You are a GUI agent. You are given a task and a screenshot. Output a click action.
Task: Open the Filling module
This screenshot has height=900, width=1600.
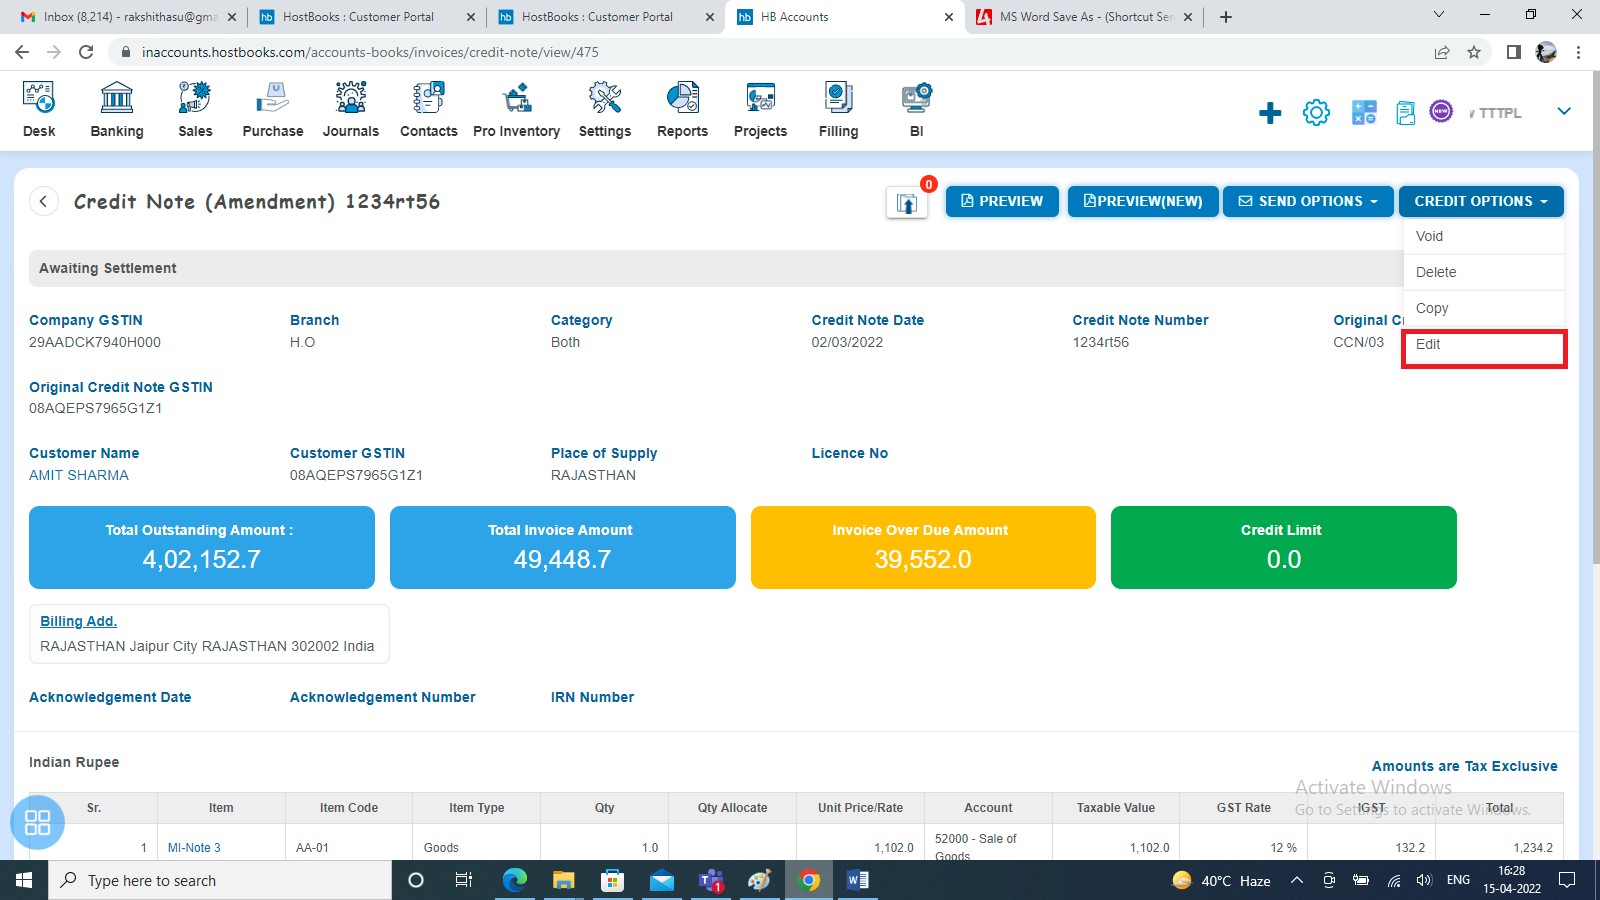839,110
